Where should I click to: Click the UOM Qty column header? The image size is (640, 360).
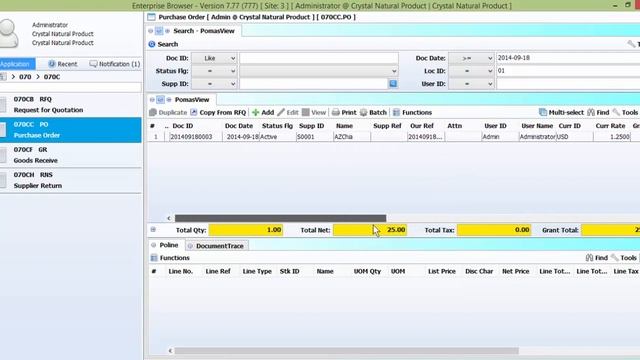(x=367, y=271)
